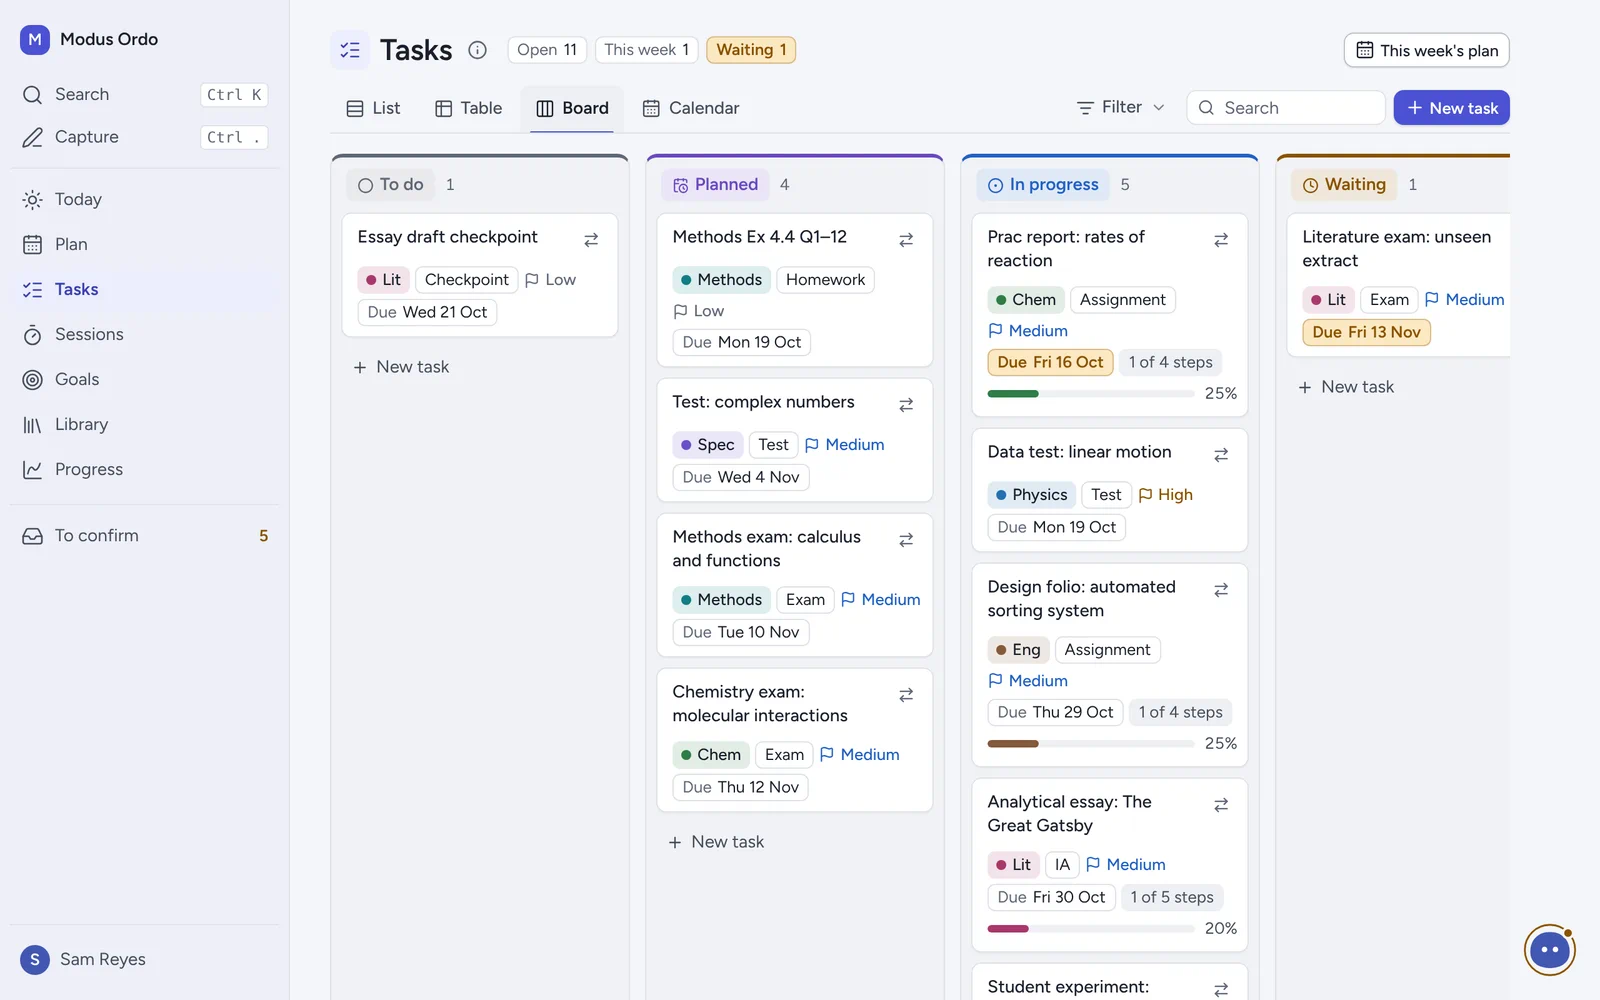
Task: Toggle the Waiting 1 filter chip
Action: (x=751, y=50)
